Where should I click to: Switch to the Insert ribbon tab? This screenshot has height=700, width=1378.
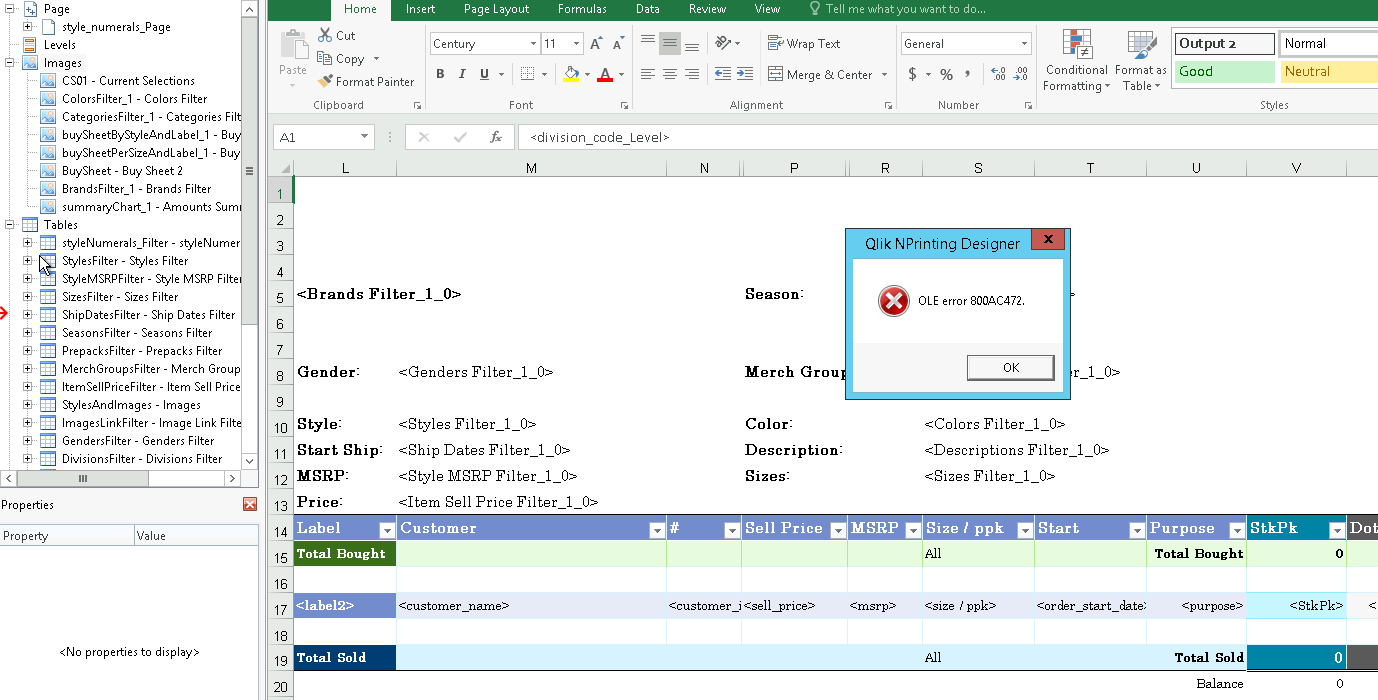pos(420,9)
